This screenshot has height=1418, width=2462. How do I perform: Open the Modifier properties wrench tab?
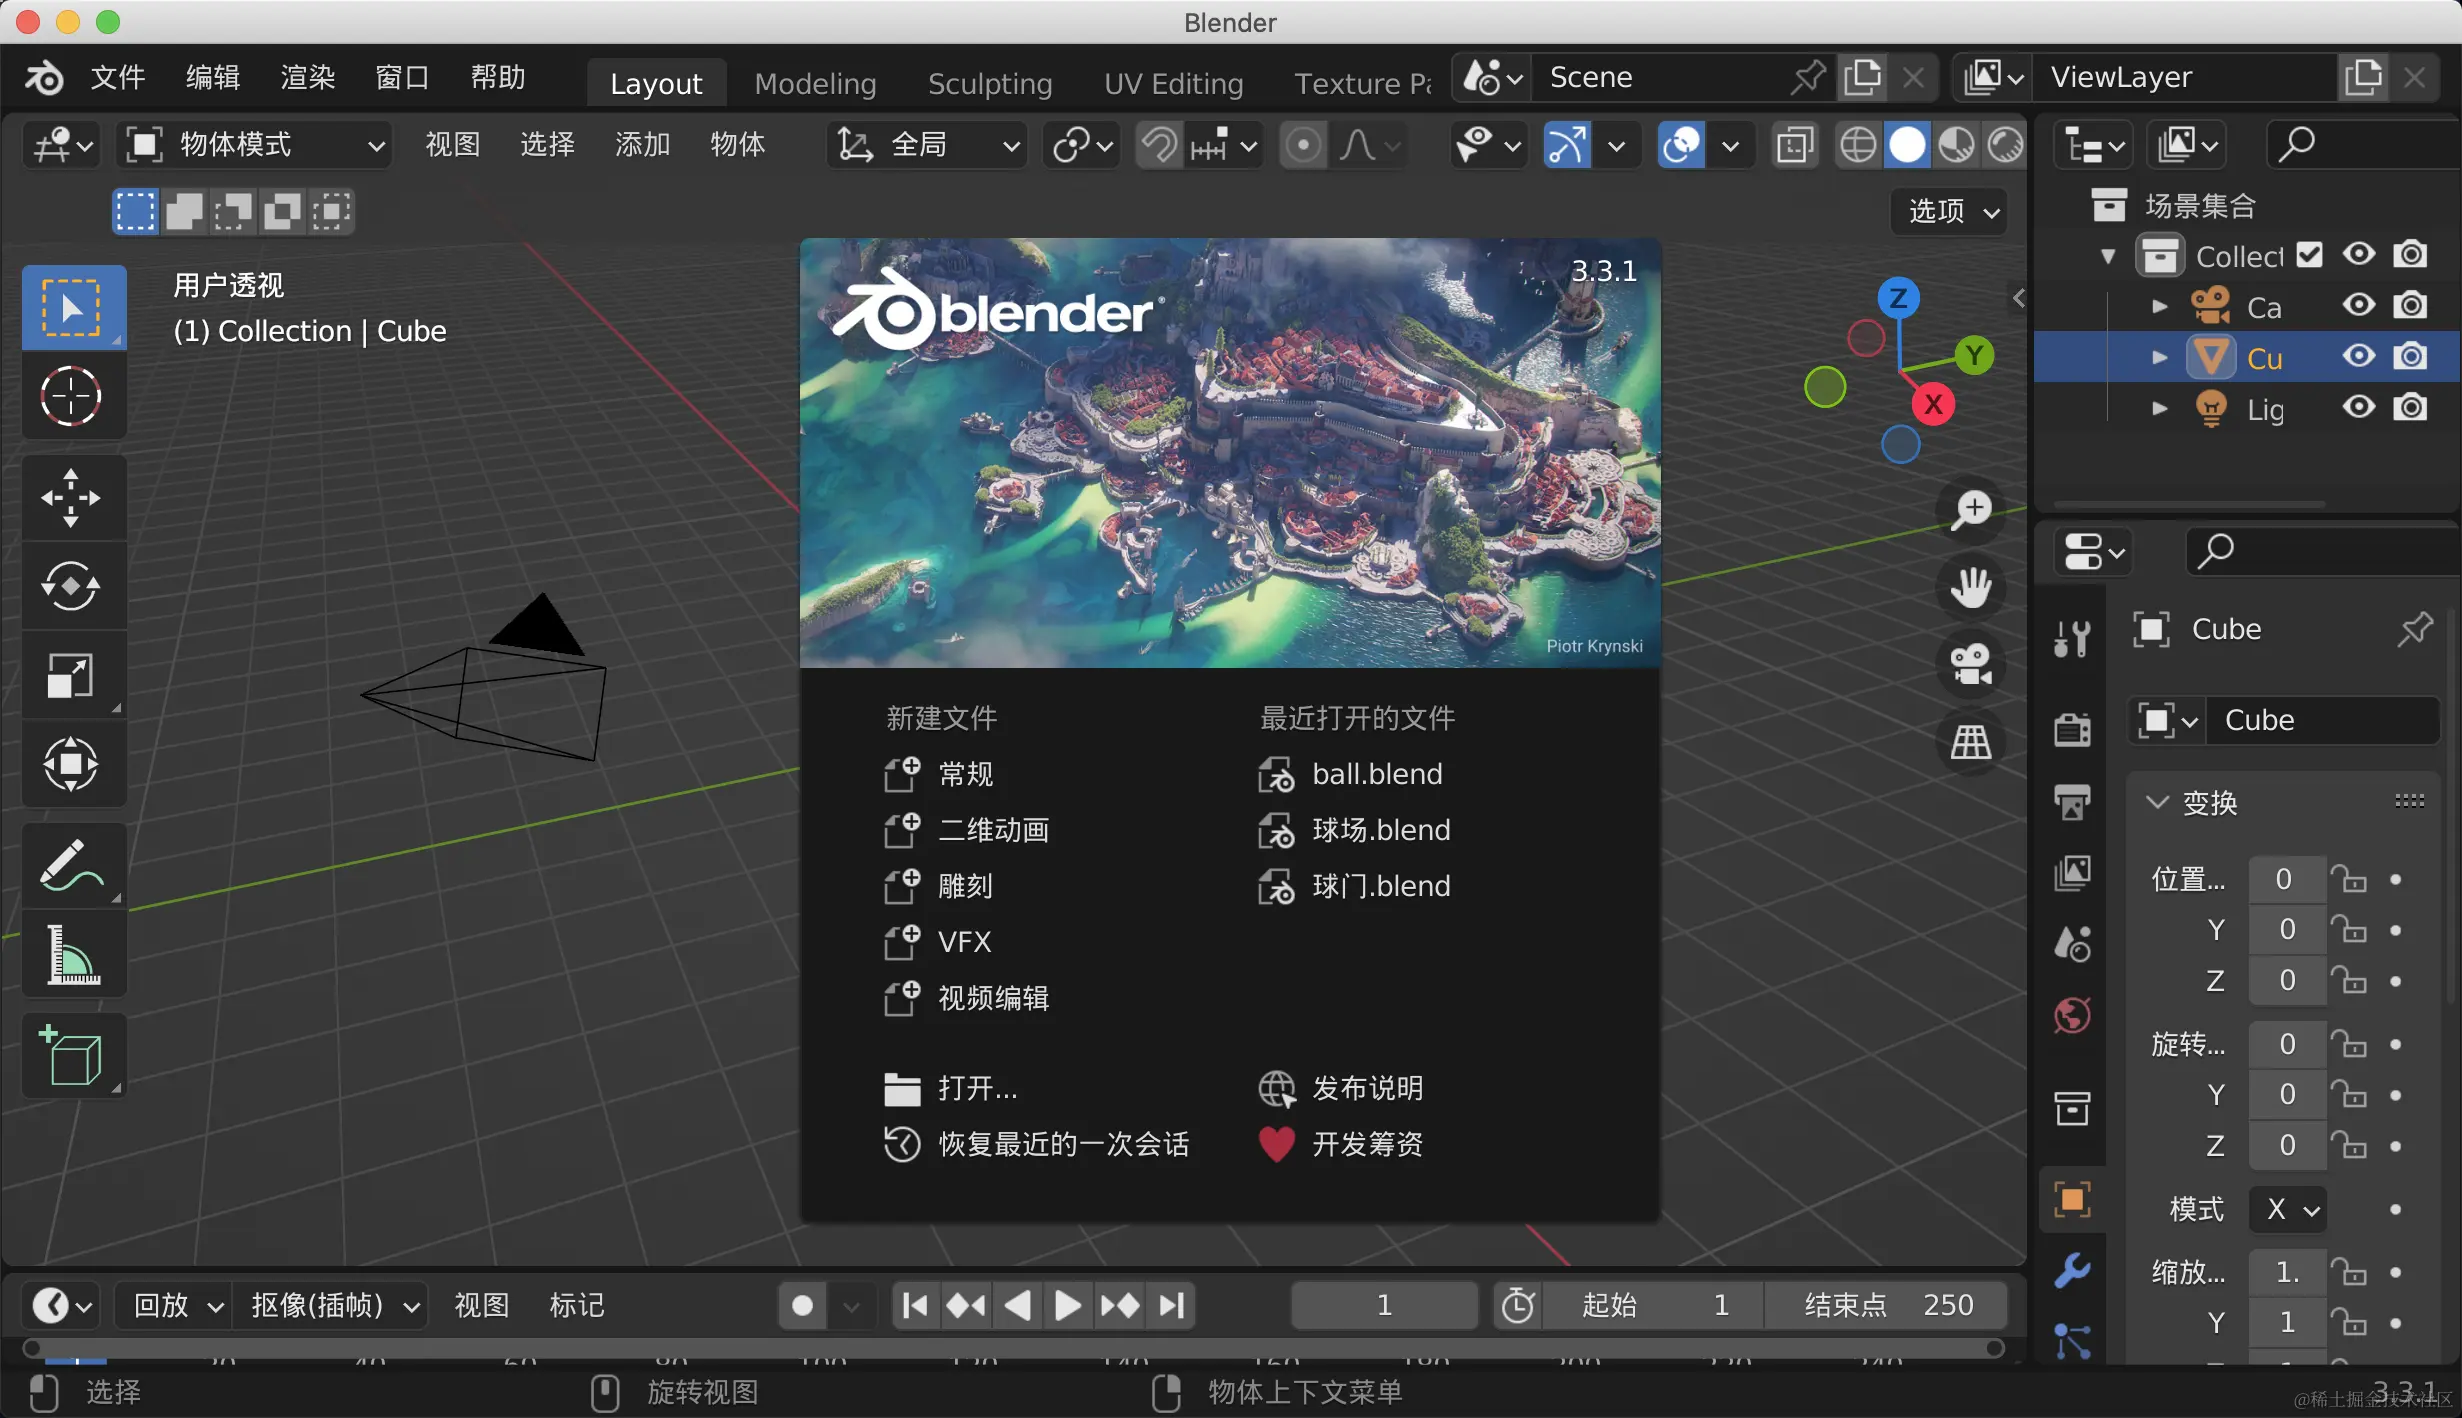click(2072, 1270)
